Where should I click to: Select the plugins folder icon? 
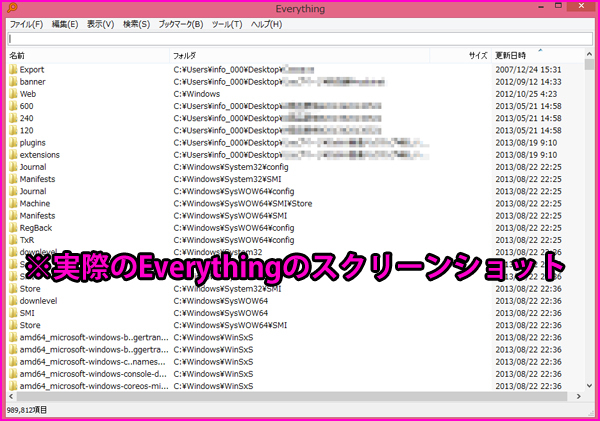tap(13, 143)
